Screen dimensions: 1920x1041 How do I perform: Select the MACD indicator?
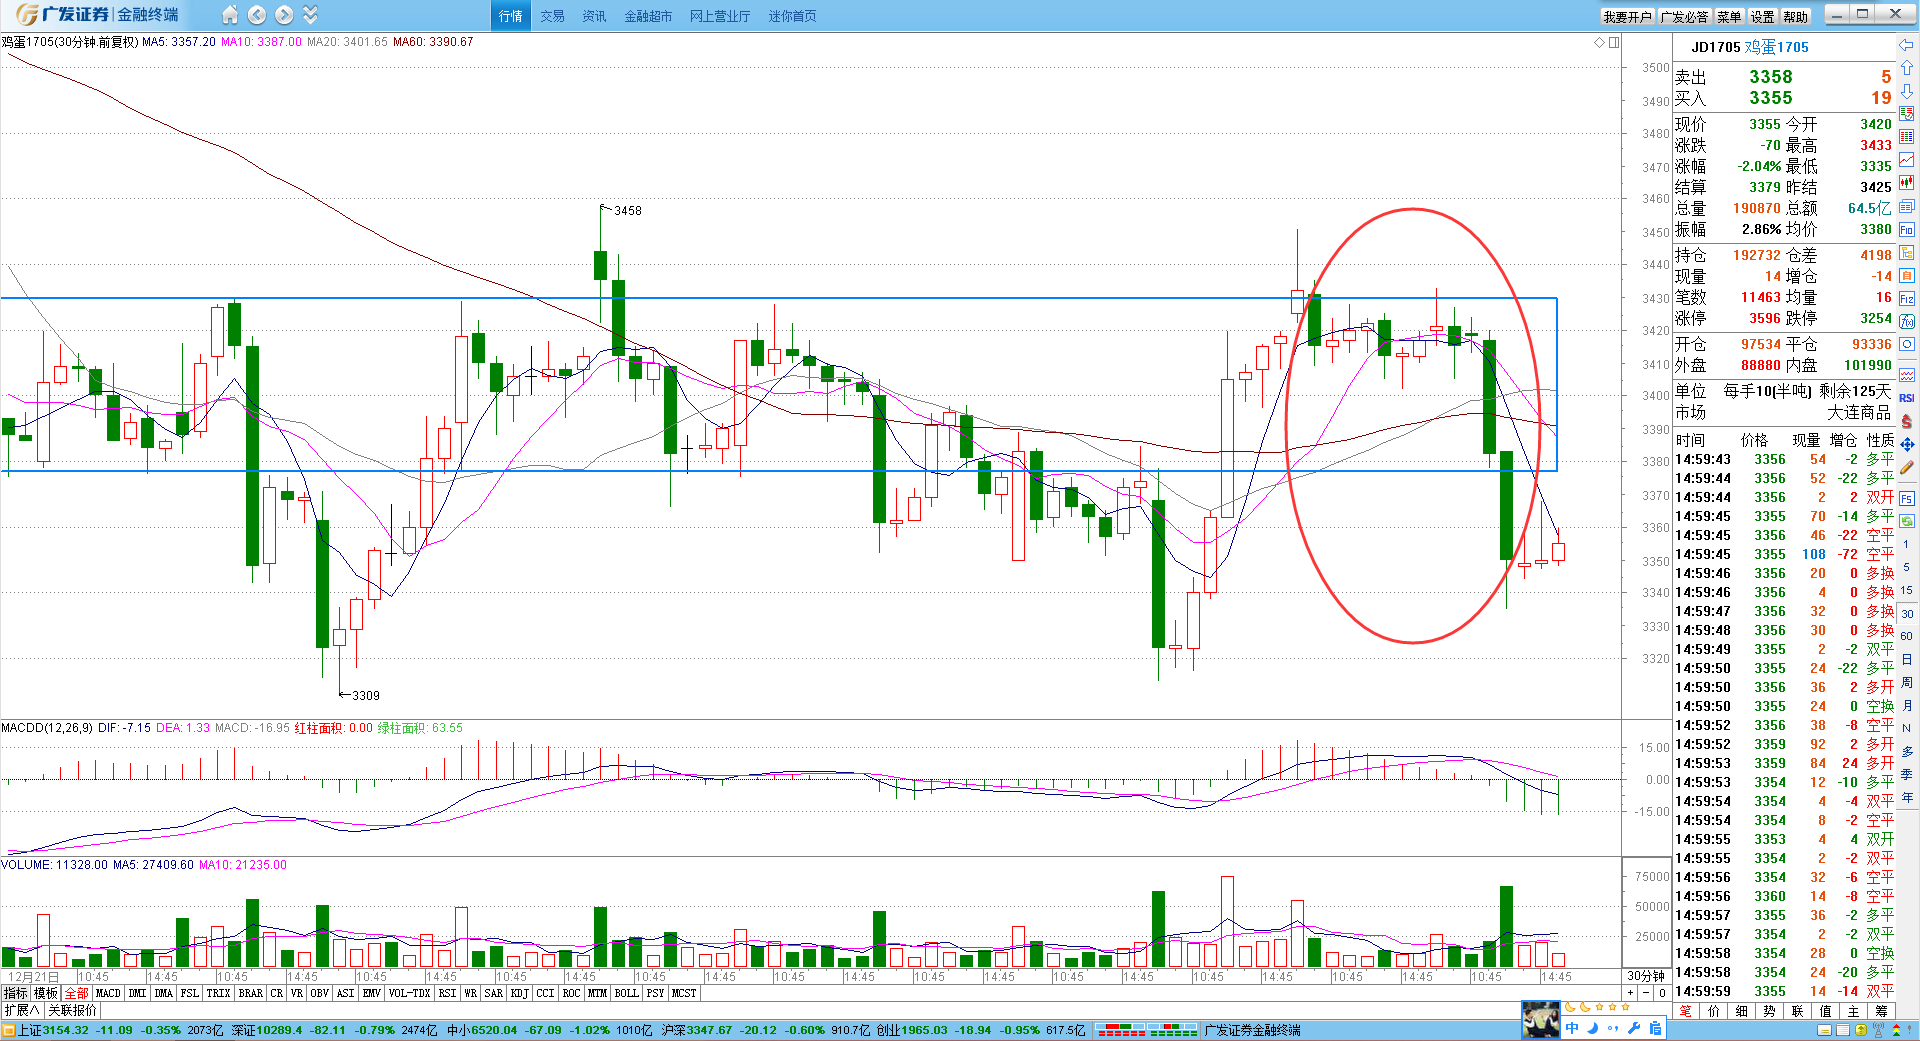108,993
